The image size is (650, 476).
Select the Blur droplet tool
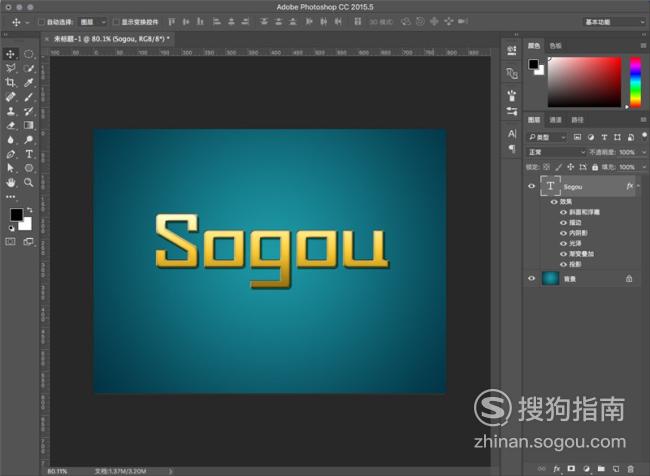[10, 139]
